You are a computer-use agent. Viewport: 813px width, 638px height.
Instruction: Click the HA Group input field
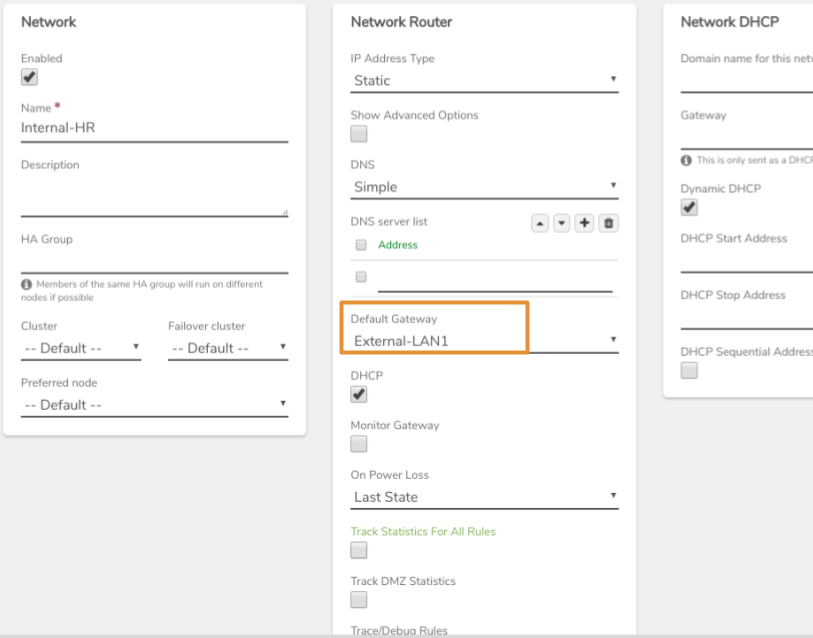click(x=155, y=261)
